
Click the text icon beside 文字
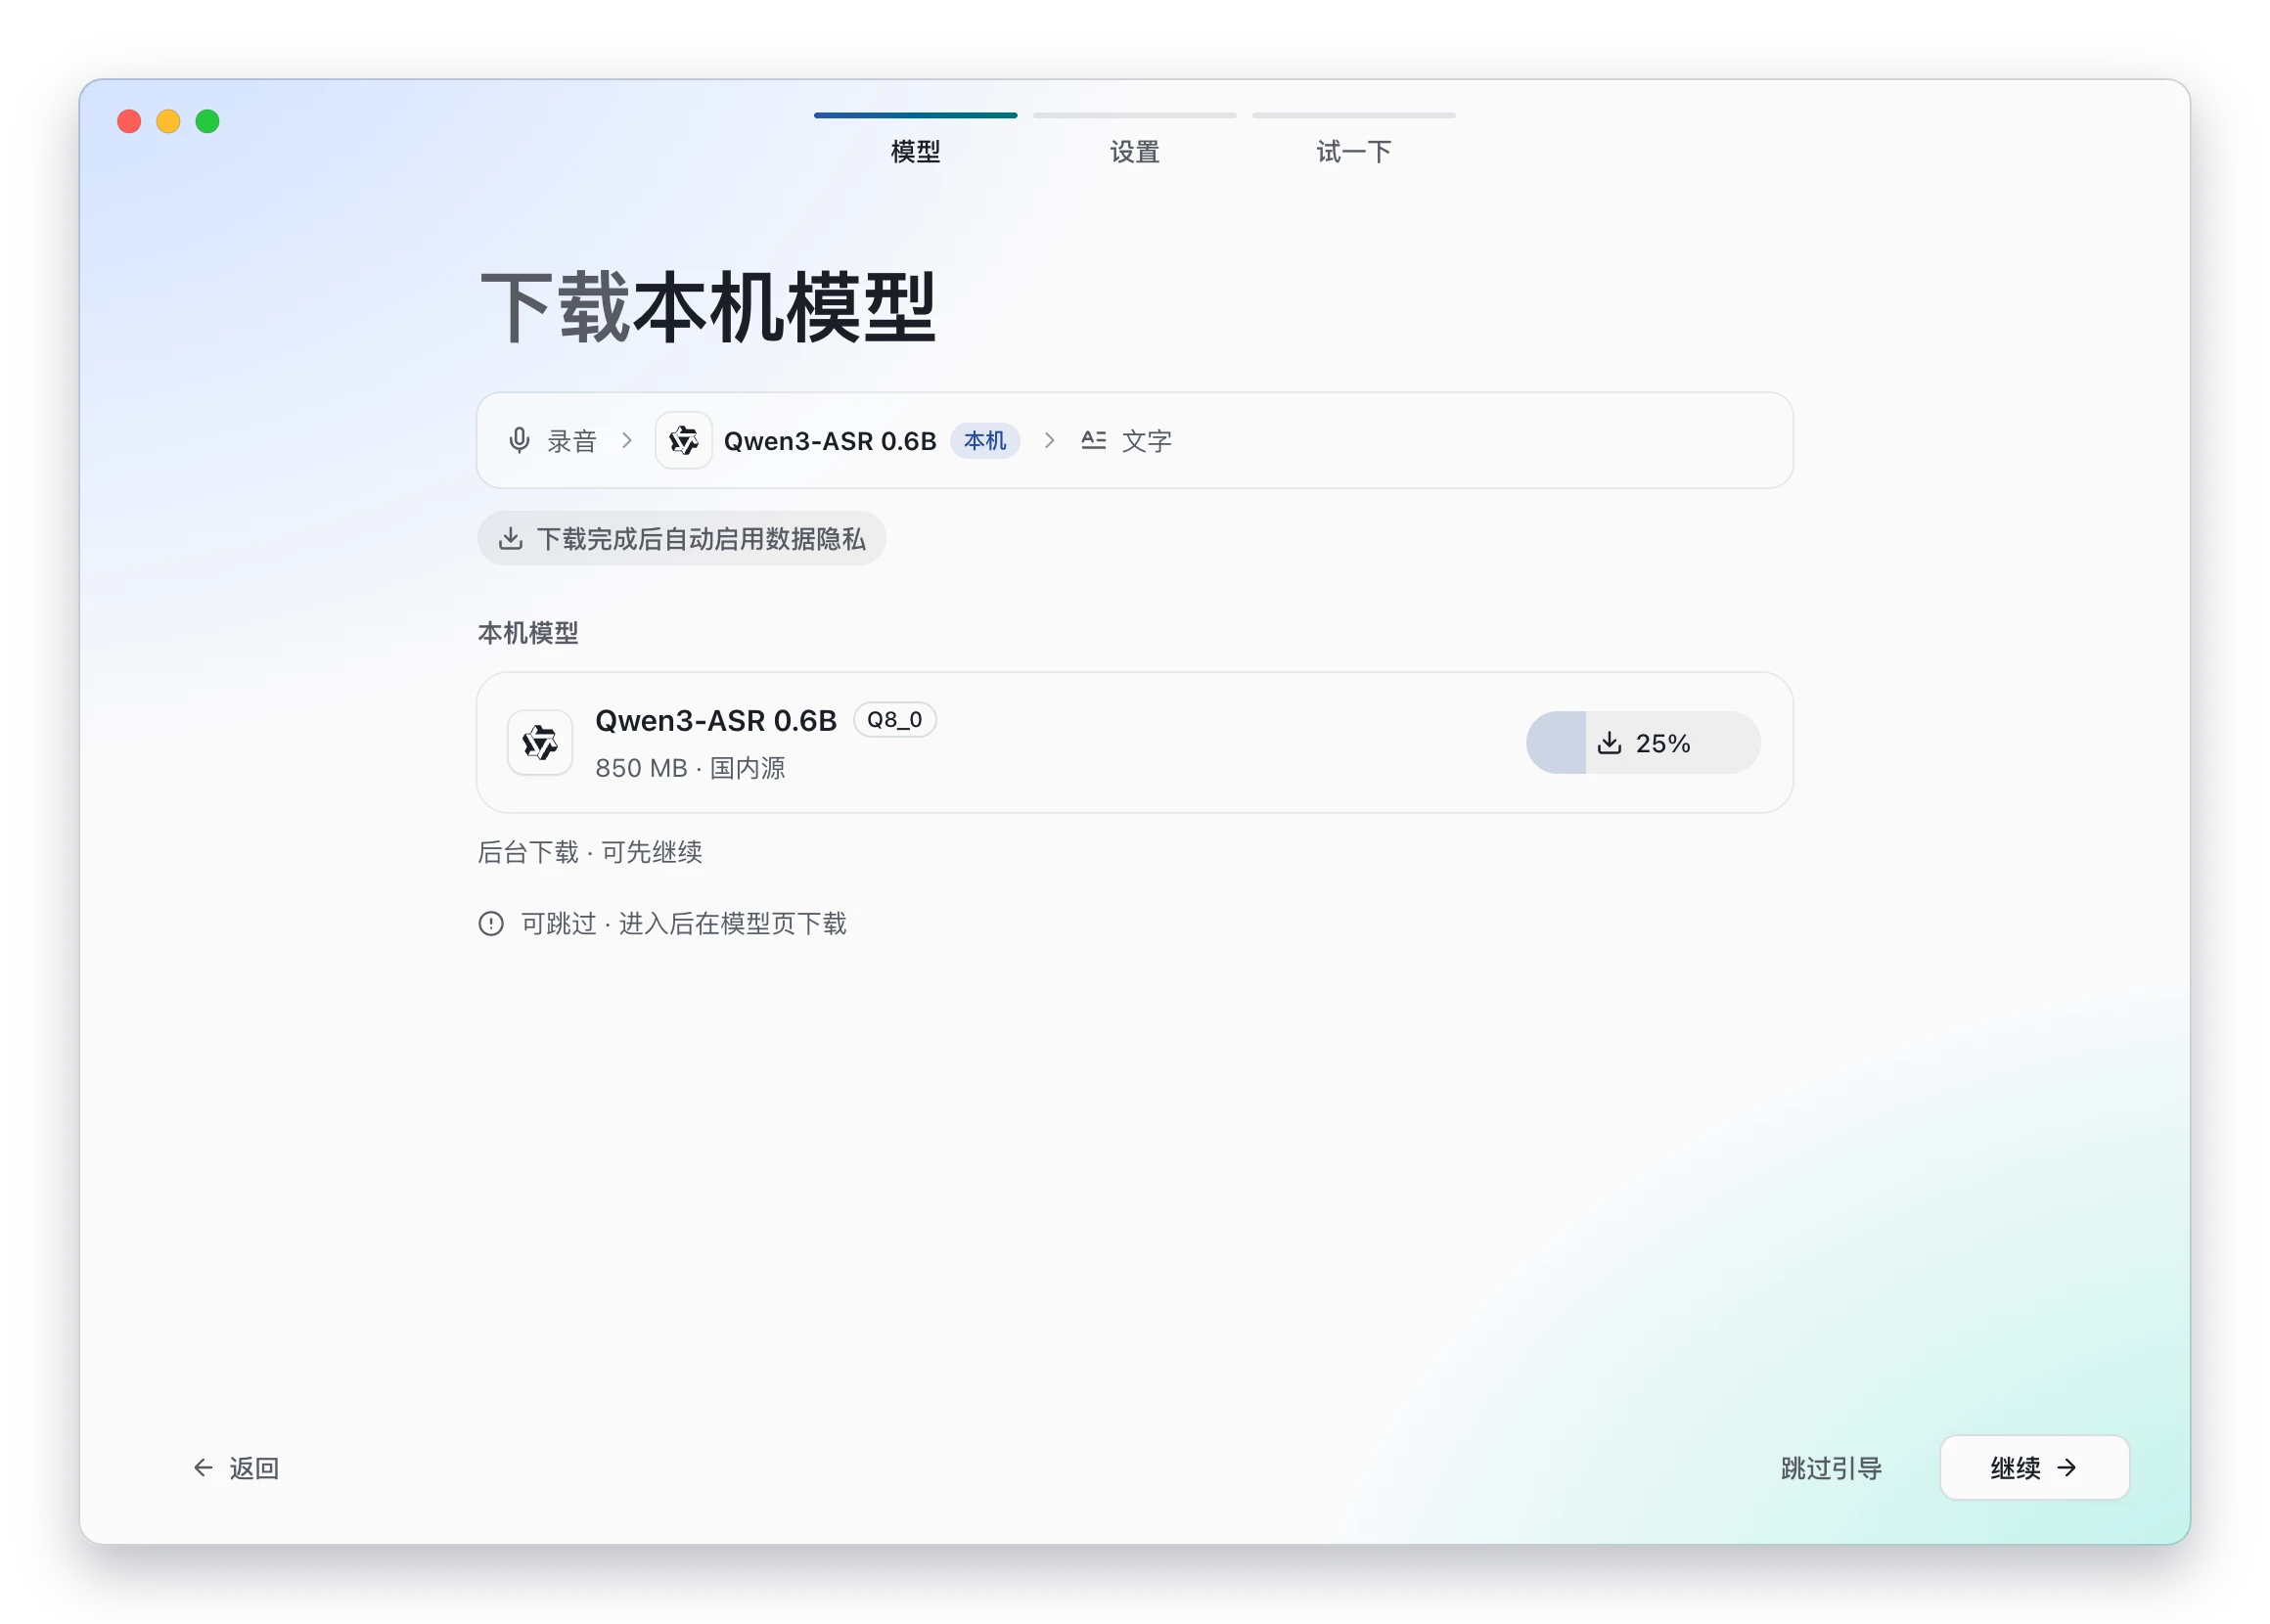[x=1093, y=440]
